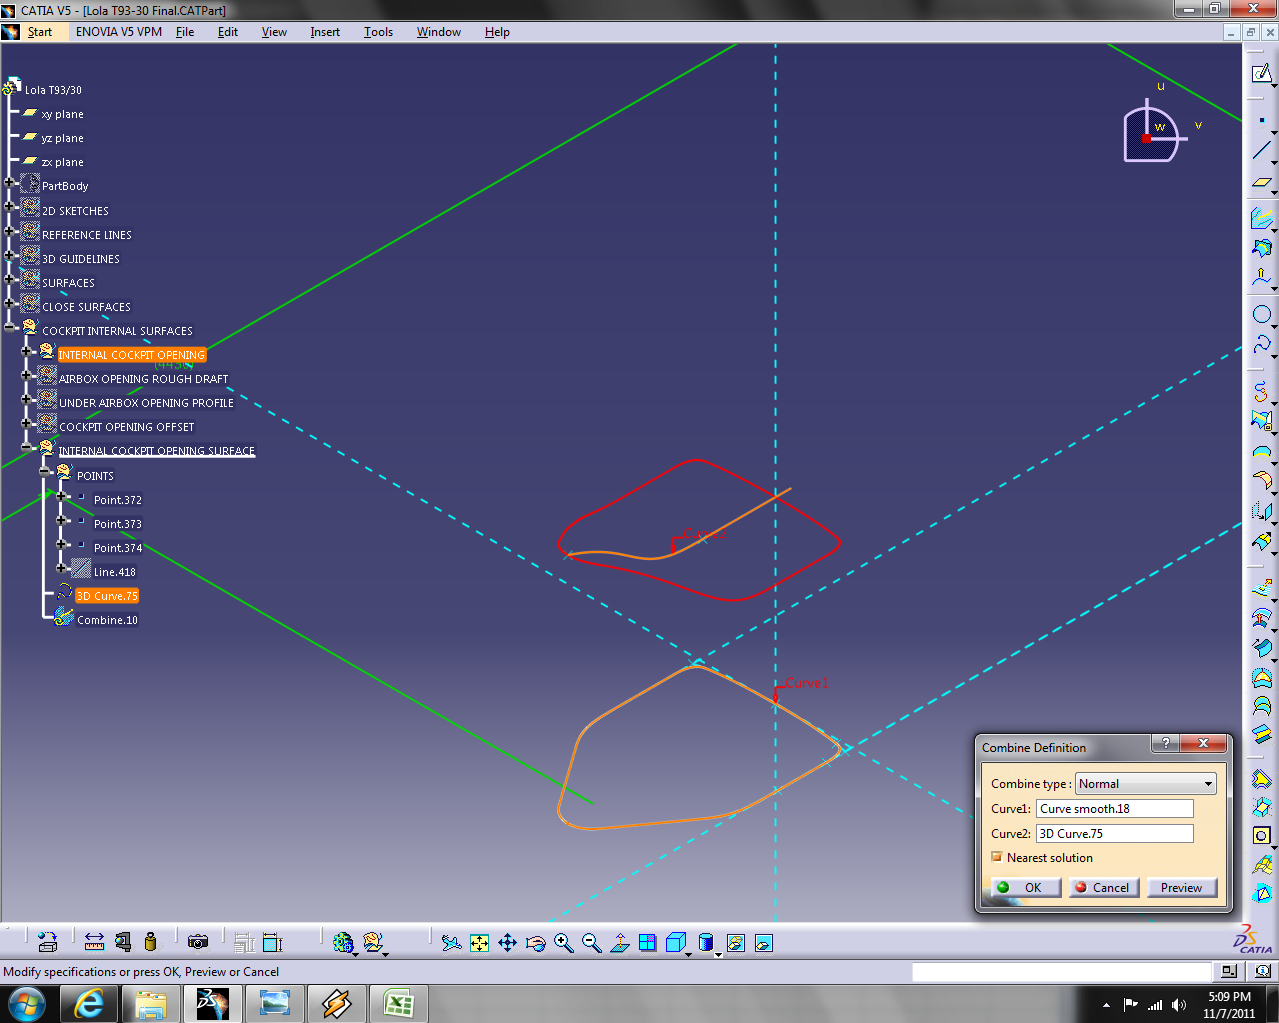Open the Tools menu
Screen dimensions: 1279x1023
378,32
